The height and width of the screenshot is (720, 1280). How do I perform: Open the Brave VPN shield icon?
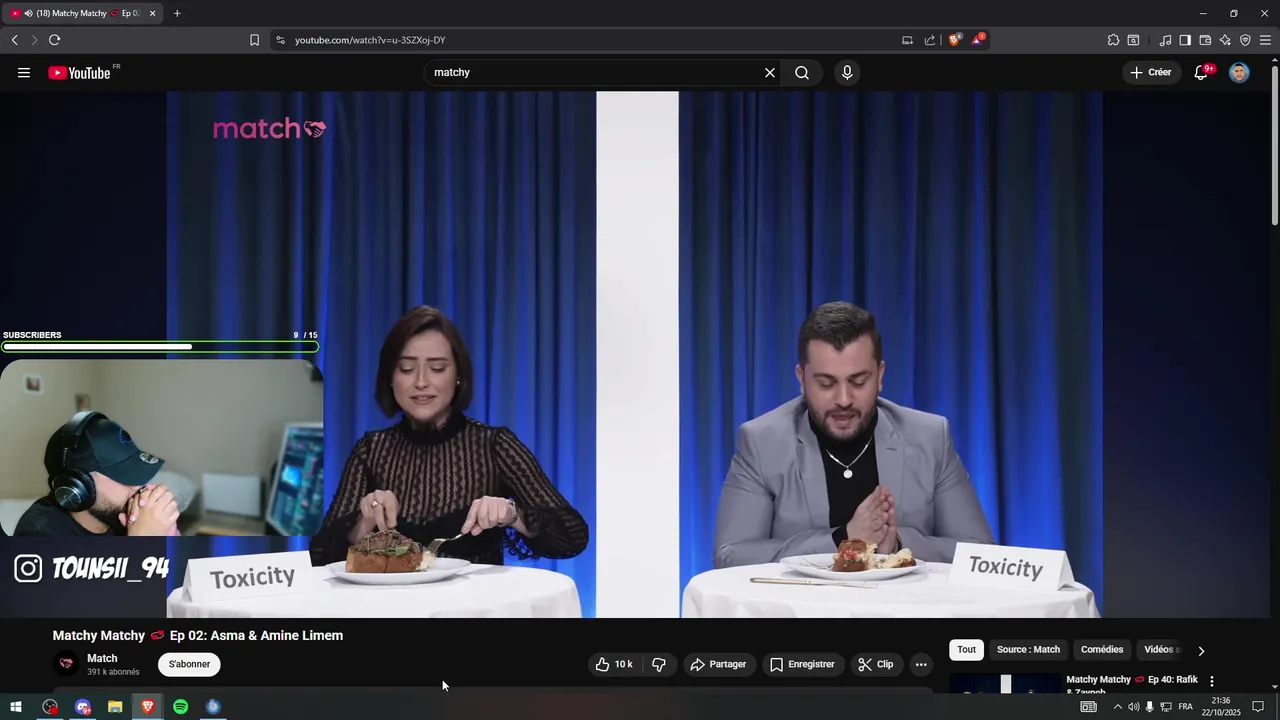(x=1245, y=40)
